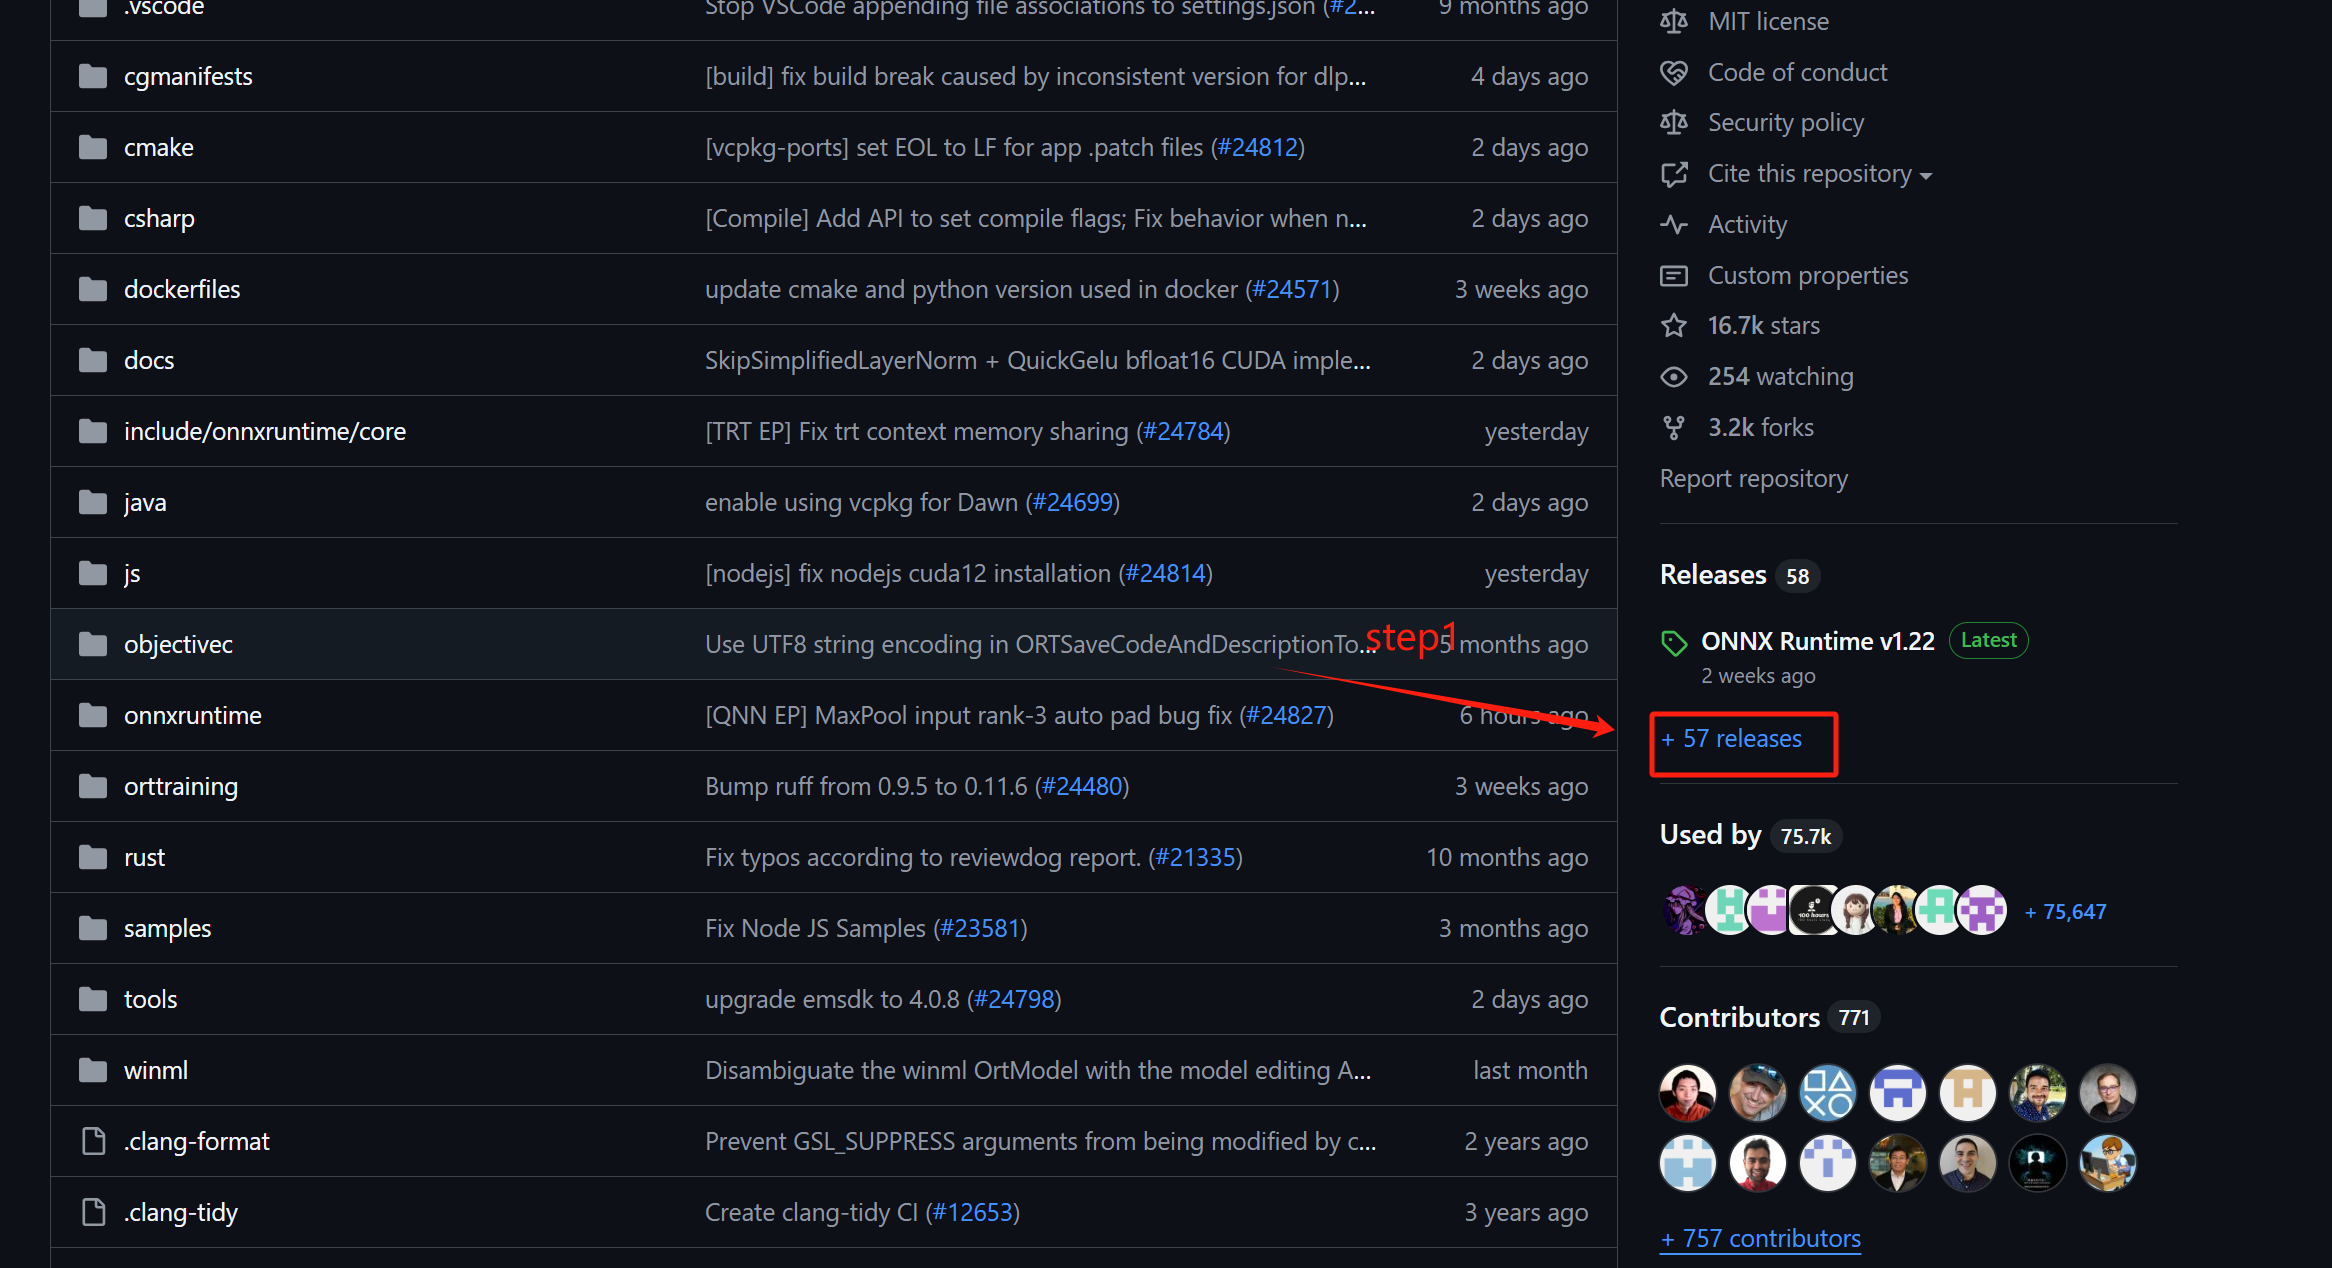This screenshot has height=1268, width=2332.
Task: Click the Activity pulse icon
Action: [1674, 225]
